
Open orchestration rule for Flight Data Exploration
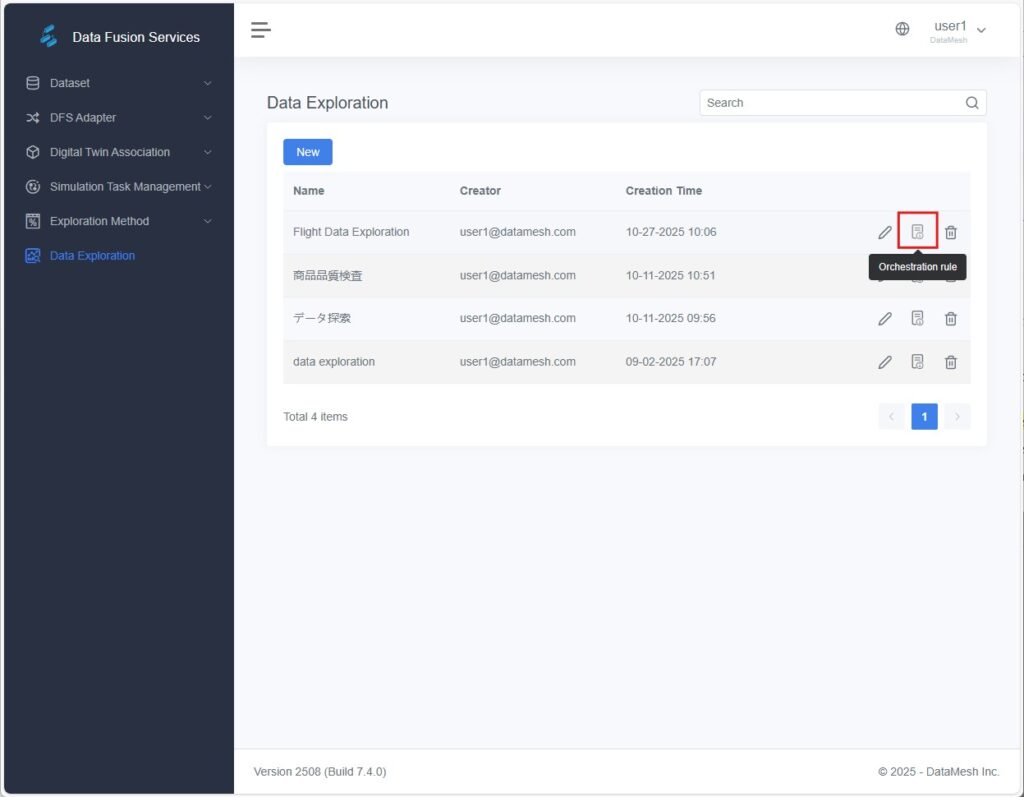(917, 232)
